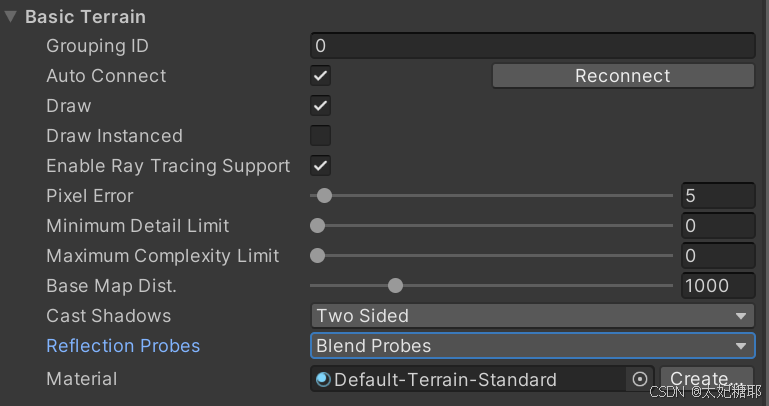Collapse the Basic Terrain section
769x406 pixels.
[x=11, y=17]
